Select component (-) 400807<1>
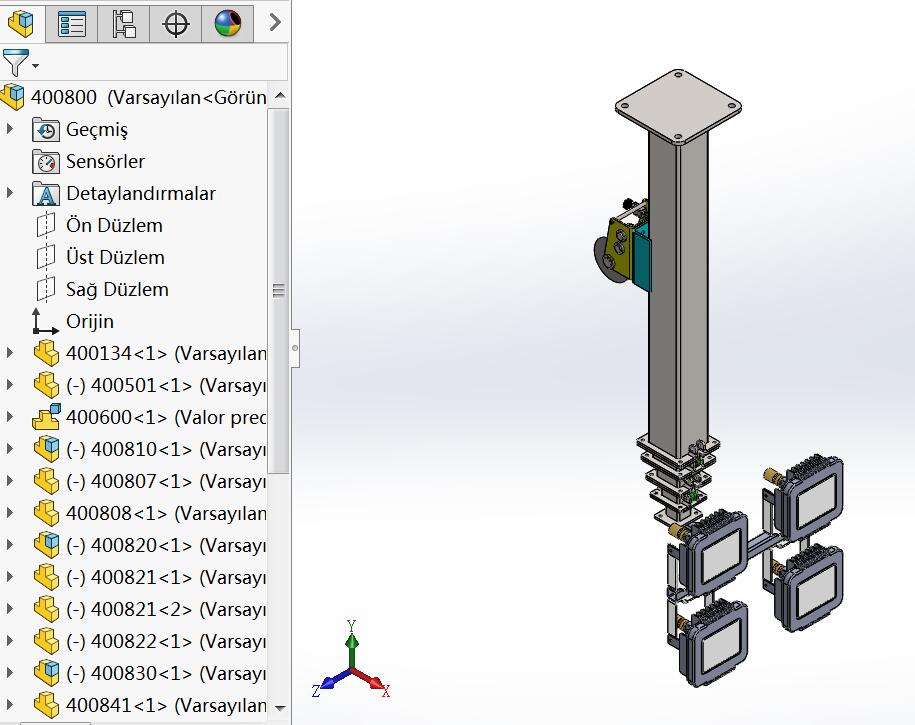The width and height of the screenshot is (915, 725). pos(166,482)
